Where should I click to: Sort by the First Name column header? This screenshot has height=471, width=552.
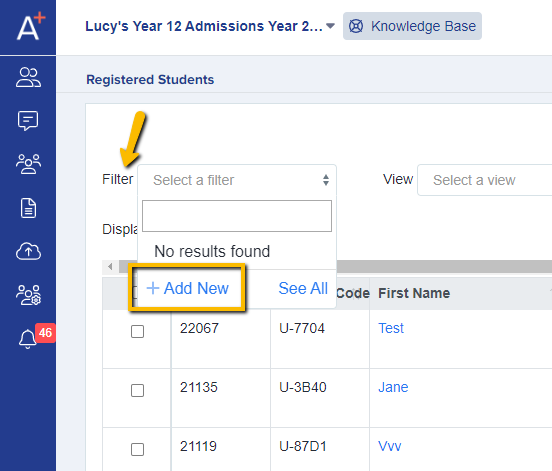click(414, 293)
